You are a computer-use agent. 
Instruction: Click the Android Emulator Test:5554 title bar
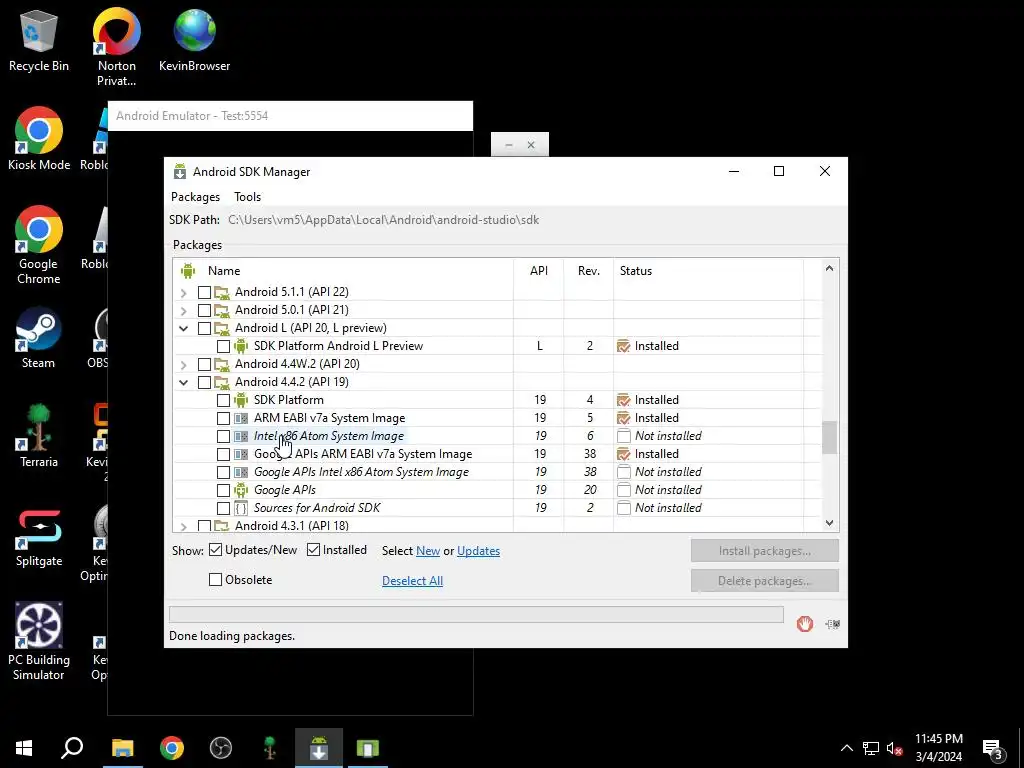[290, 116]
